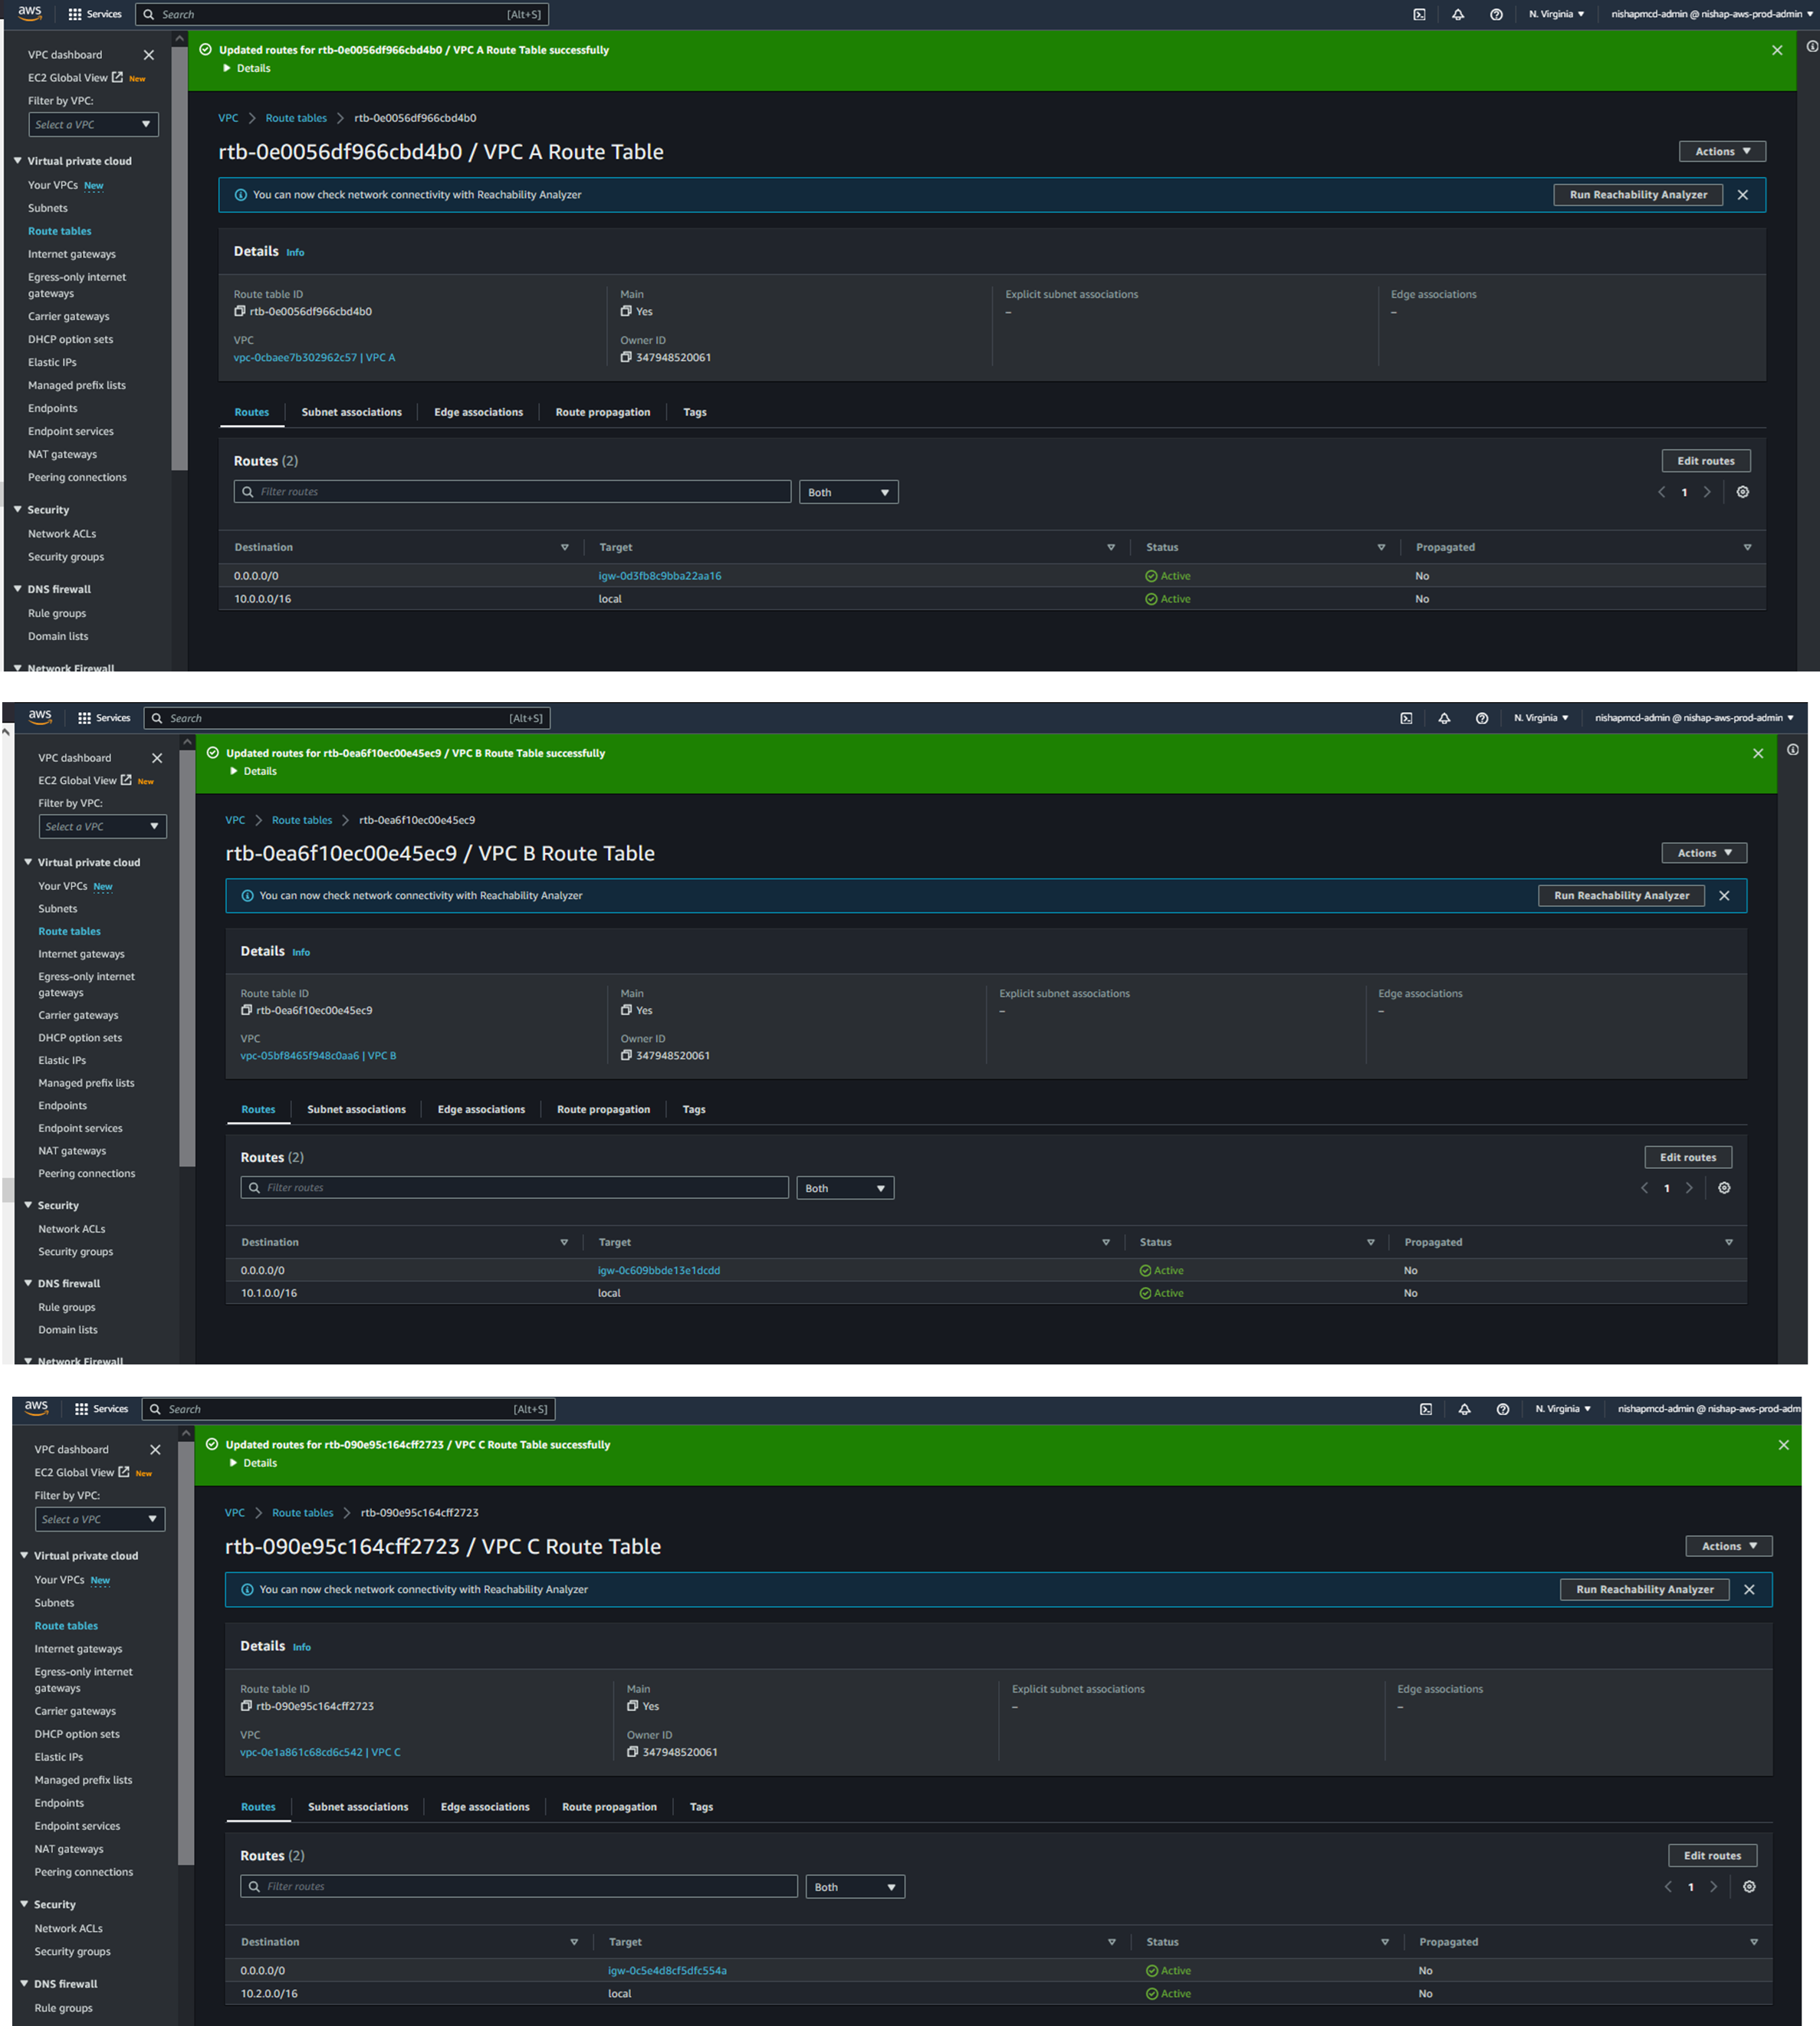Copy route table ID rtb-0e0056df966cbd4b0 with copy icon
The image size is (1820, 2026).
[240, 311]
